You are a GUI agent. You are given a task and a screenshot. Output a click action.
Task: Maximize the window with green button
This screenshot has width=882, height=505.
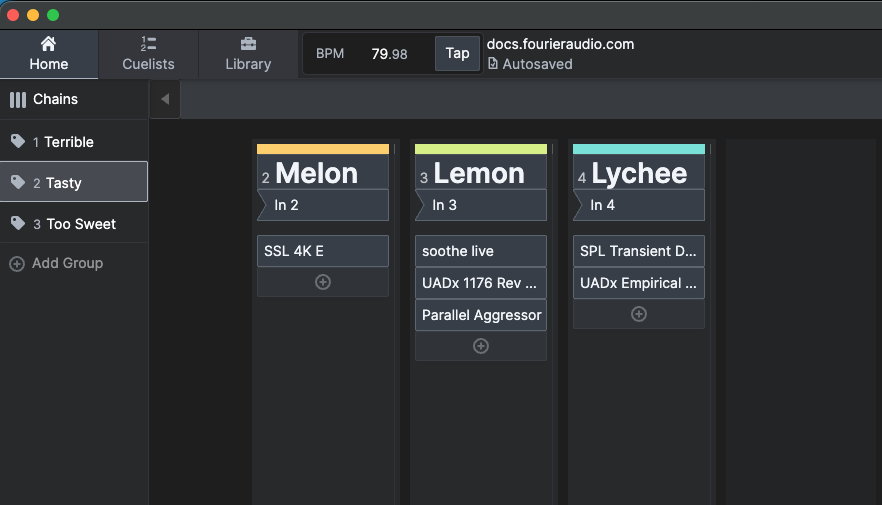53,15
